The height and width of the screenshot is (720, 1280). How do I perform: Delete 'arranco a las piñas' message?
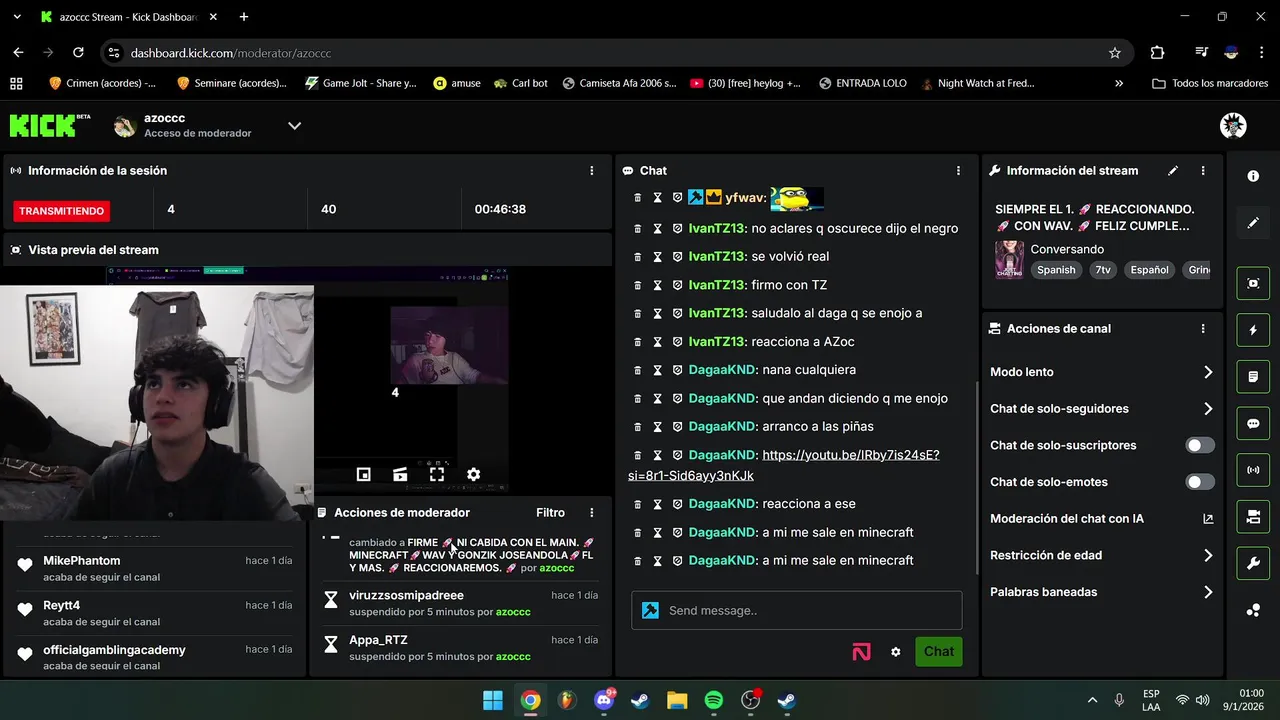point(637,427)
